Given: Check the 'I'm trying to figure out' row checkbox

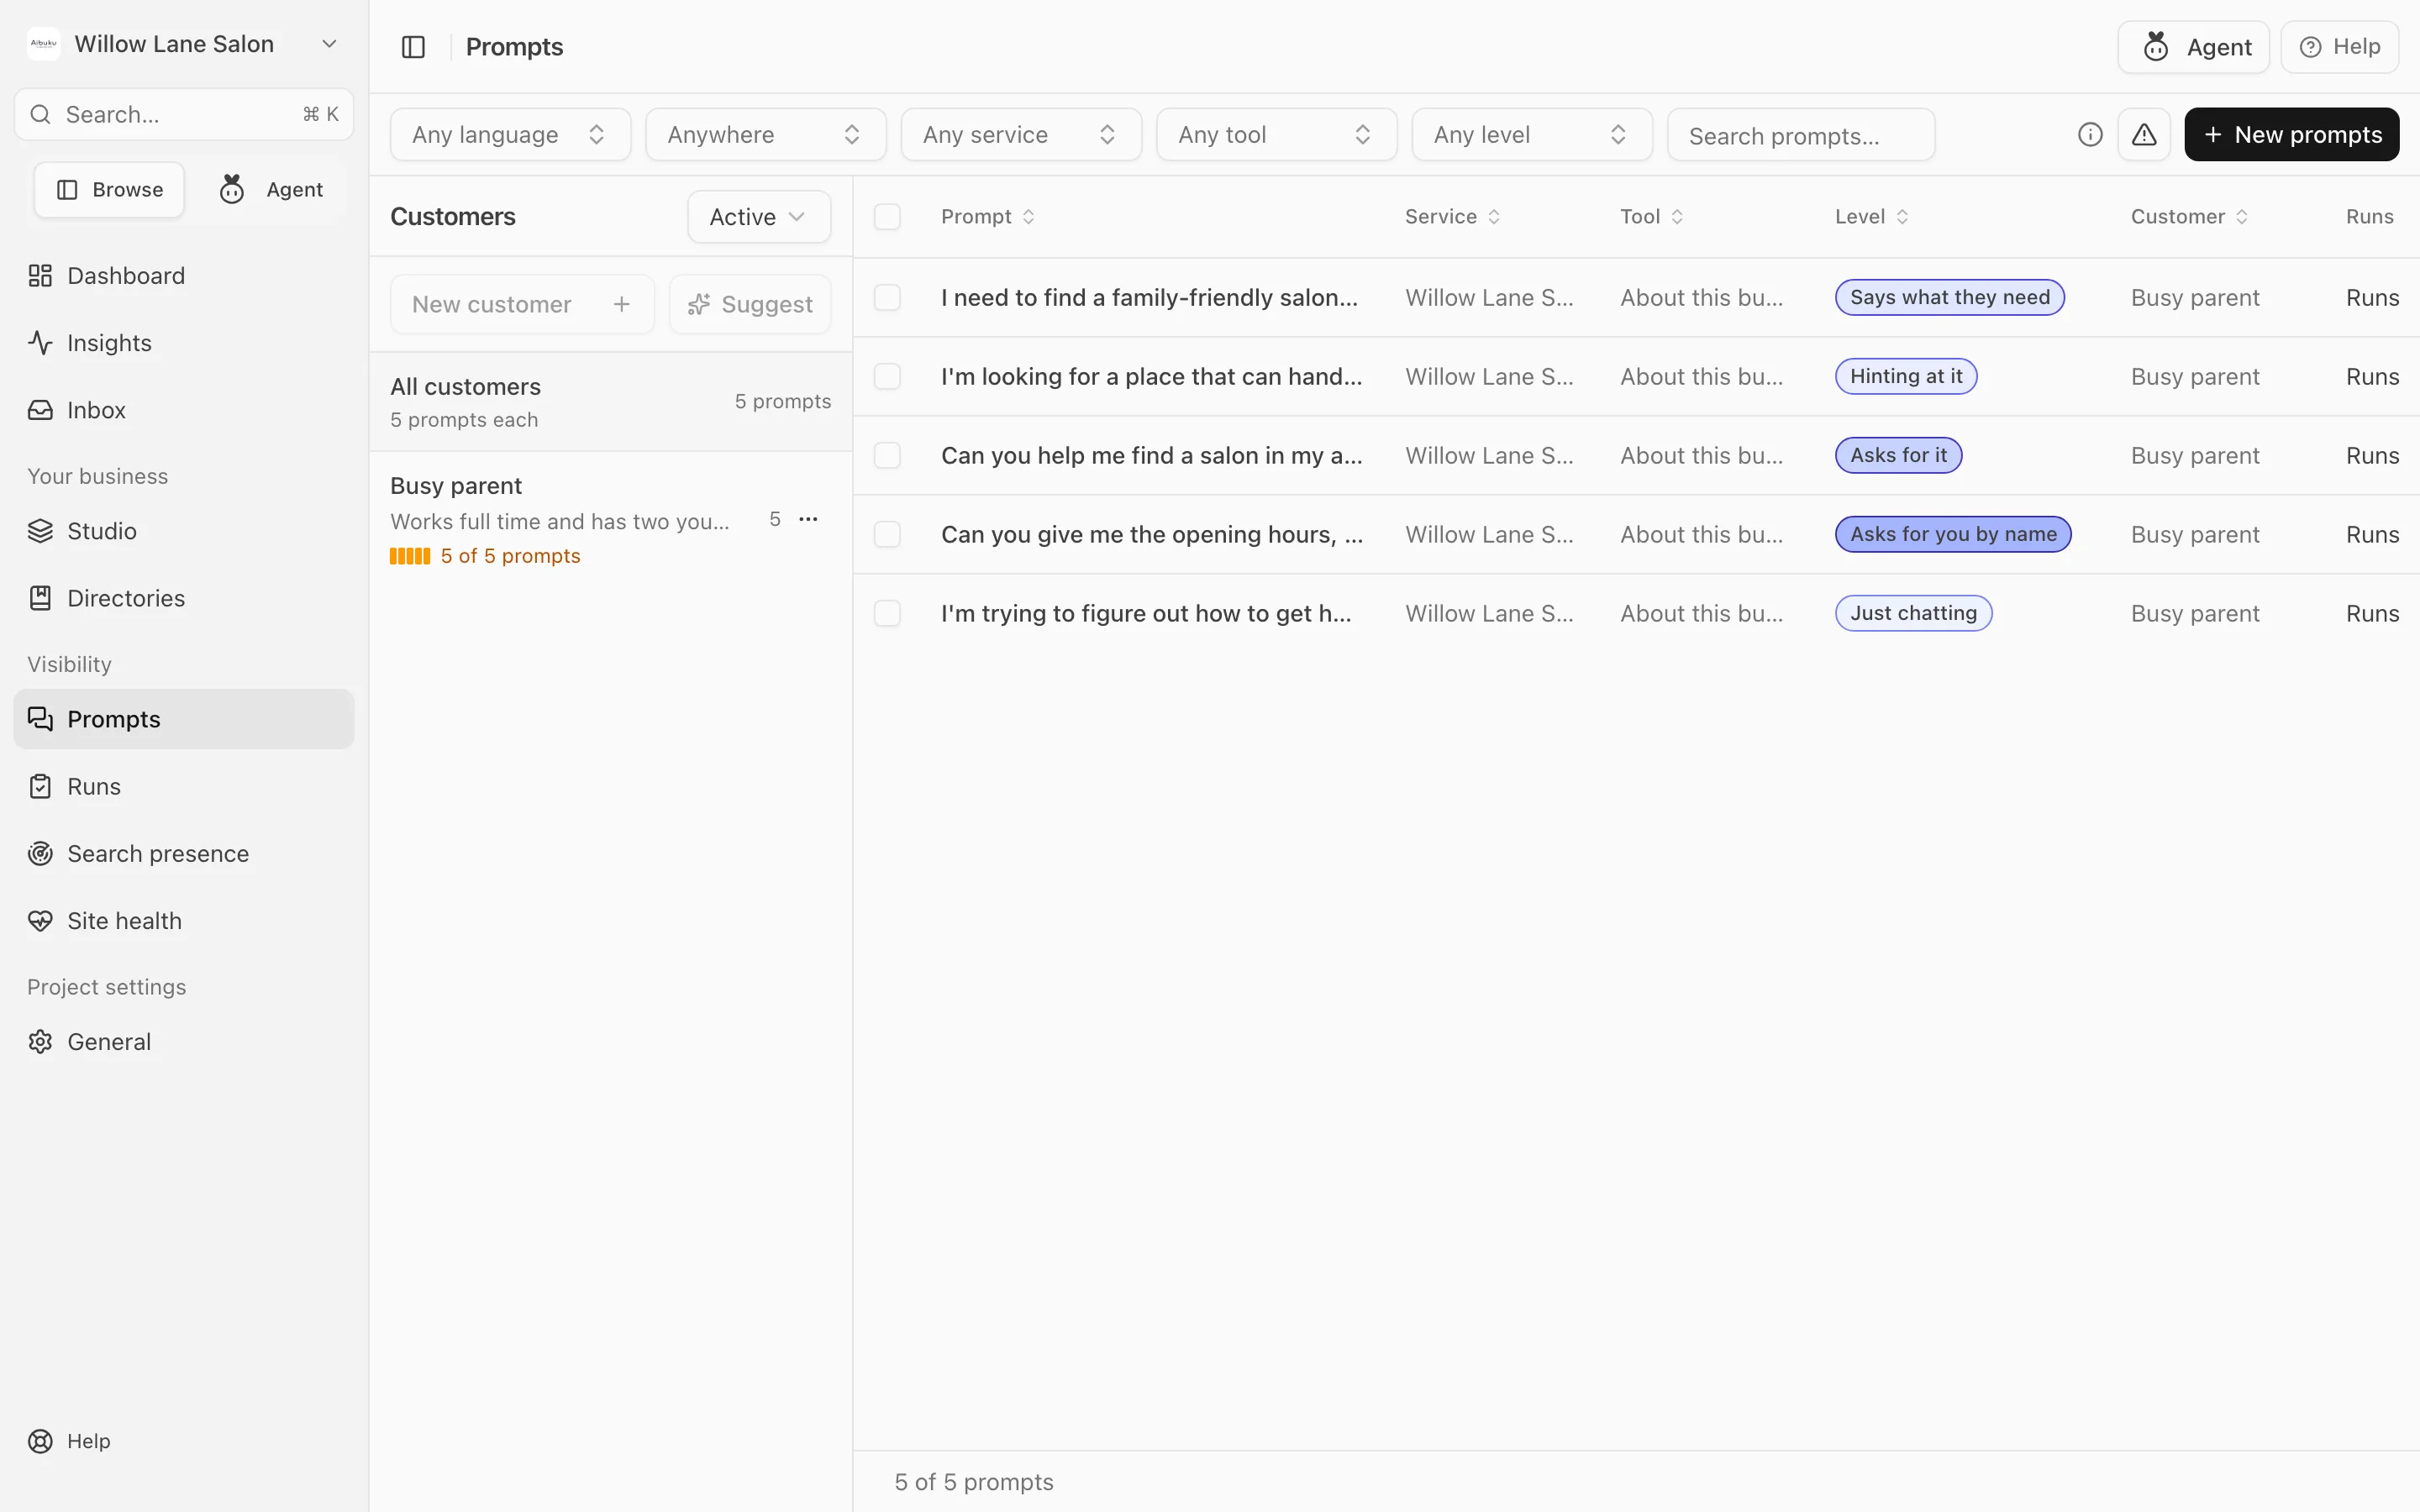Looking at the screenshot, I should (x=887, y=613).
